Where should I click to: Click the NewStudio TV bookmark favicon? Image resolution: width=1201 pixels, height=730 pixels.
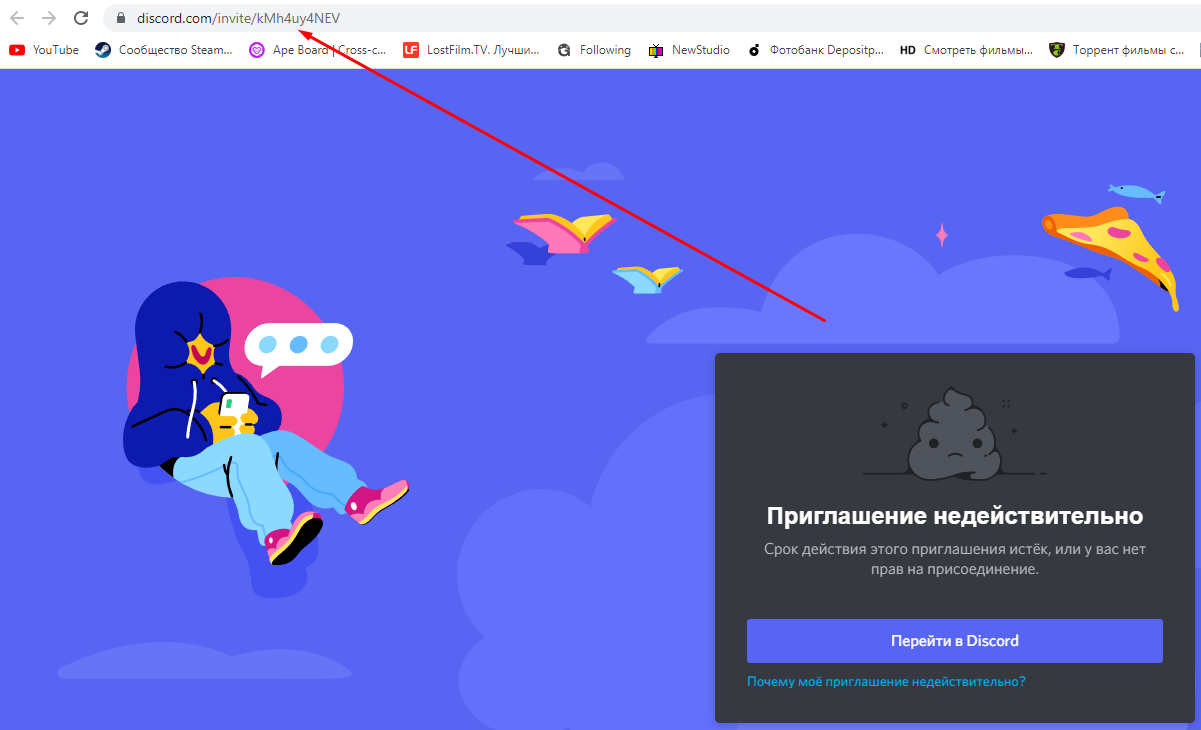pos(656,50)
